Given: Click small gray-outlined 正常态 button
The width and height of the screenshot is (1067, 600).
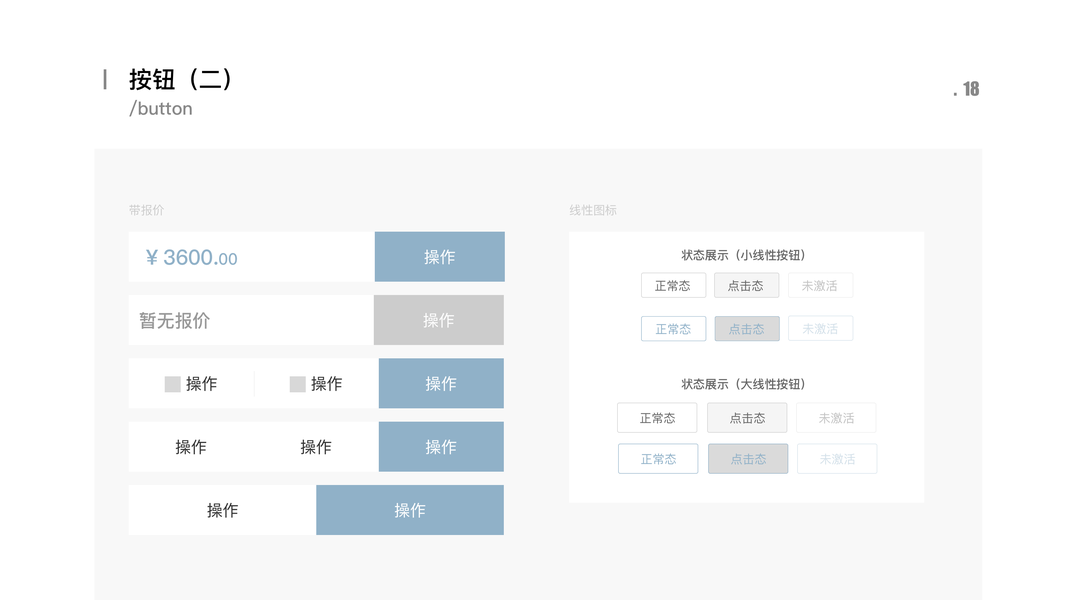Looking at the screenshot, I should 673,286.
